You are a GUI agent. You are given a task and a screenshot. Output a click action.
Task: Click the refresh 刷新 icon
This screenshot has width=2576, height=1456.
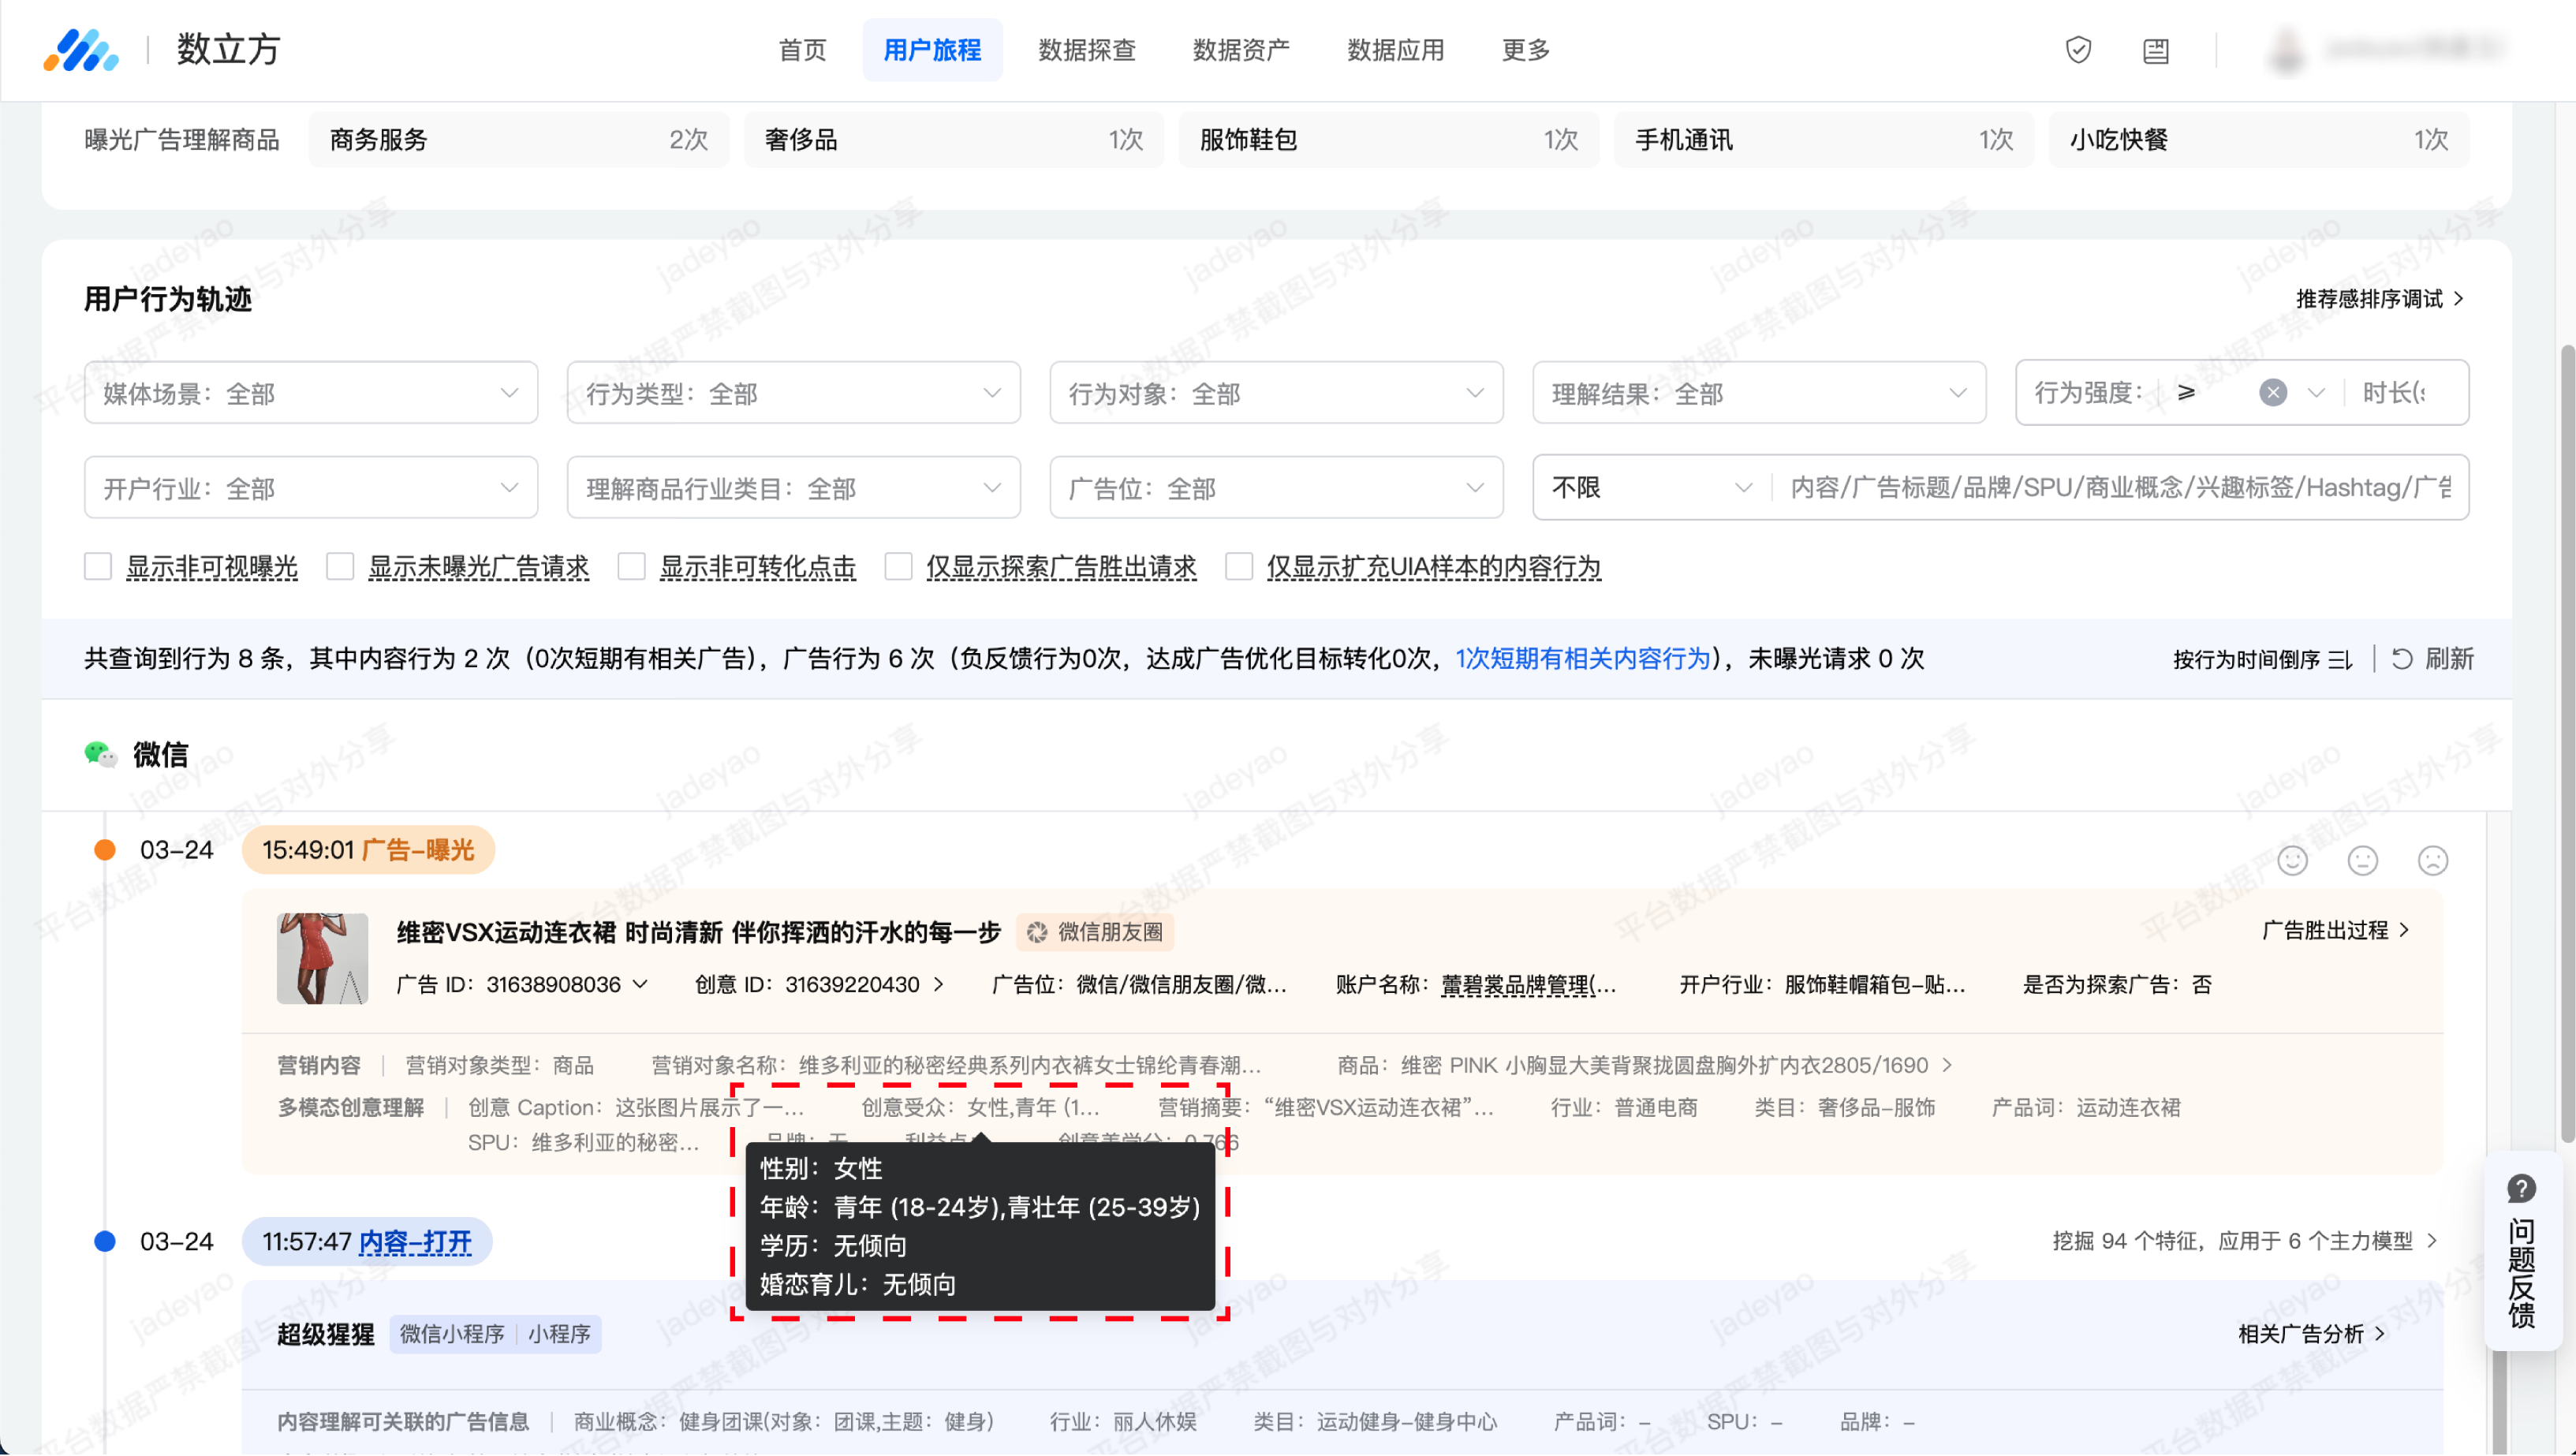point(2402,658)
